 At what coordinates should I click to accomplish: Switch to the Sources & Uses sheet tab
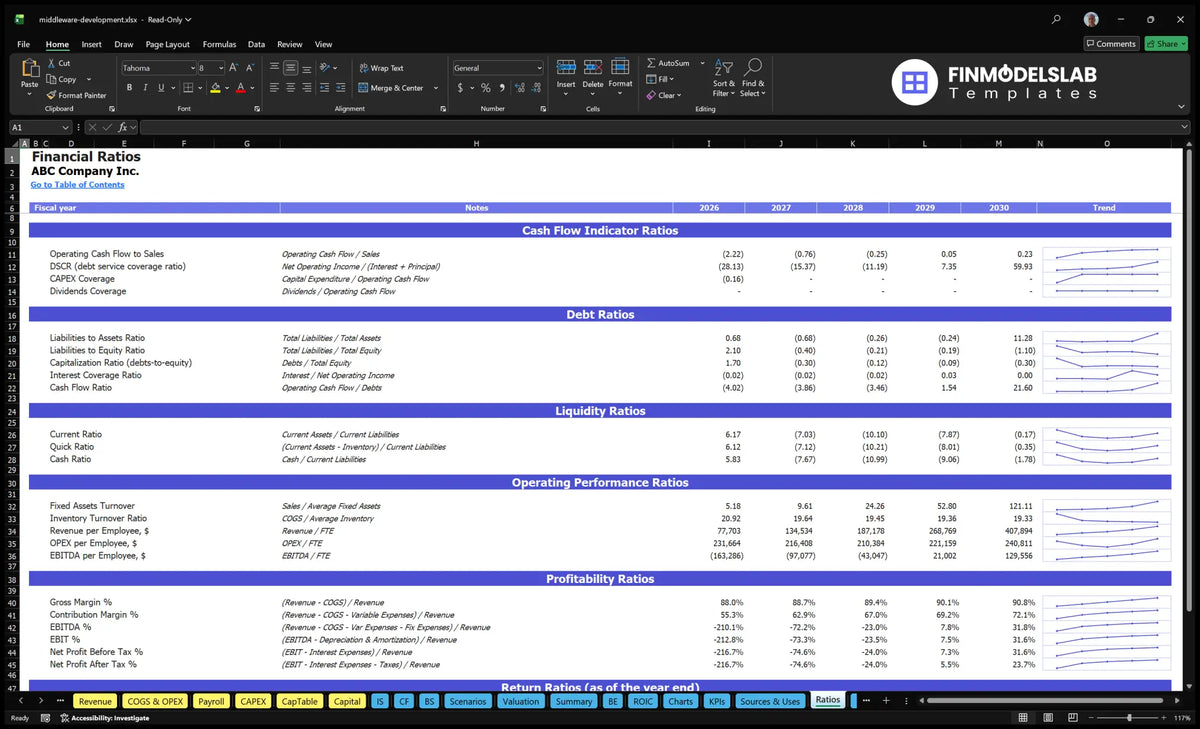point(770,701)
